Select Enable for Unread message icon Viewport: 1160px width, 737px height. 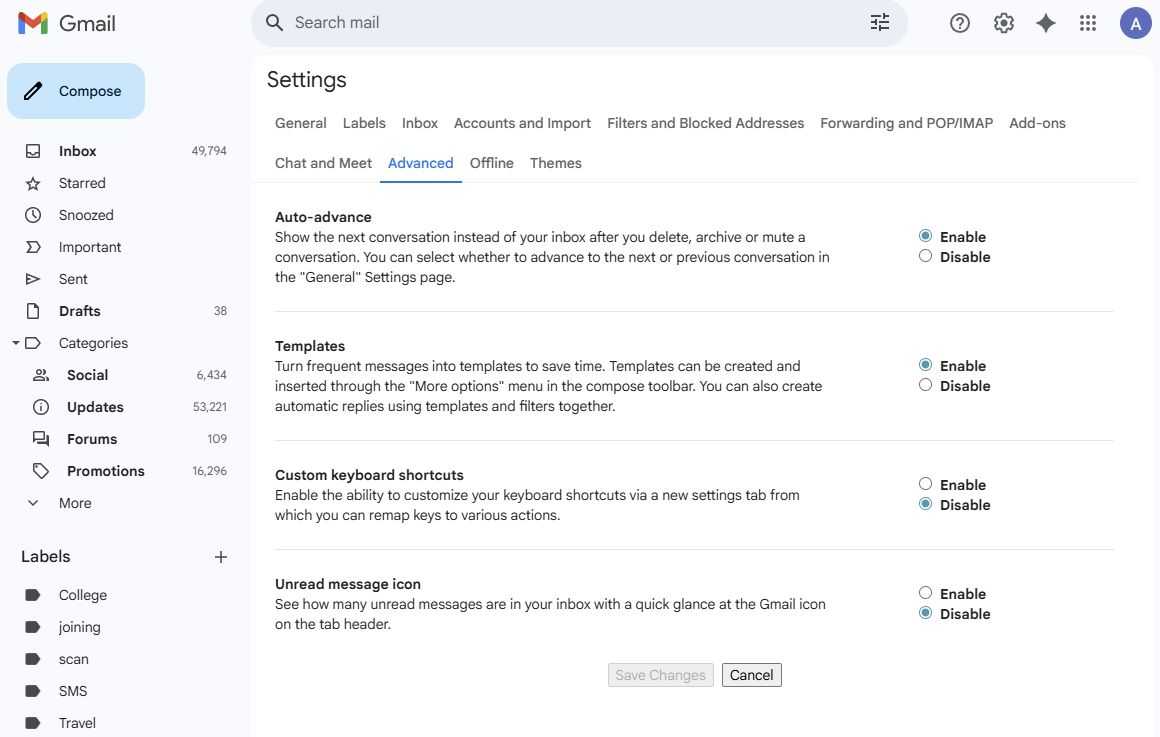click(925, 593)
